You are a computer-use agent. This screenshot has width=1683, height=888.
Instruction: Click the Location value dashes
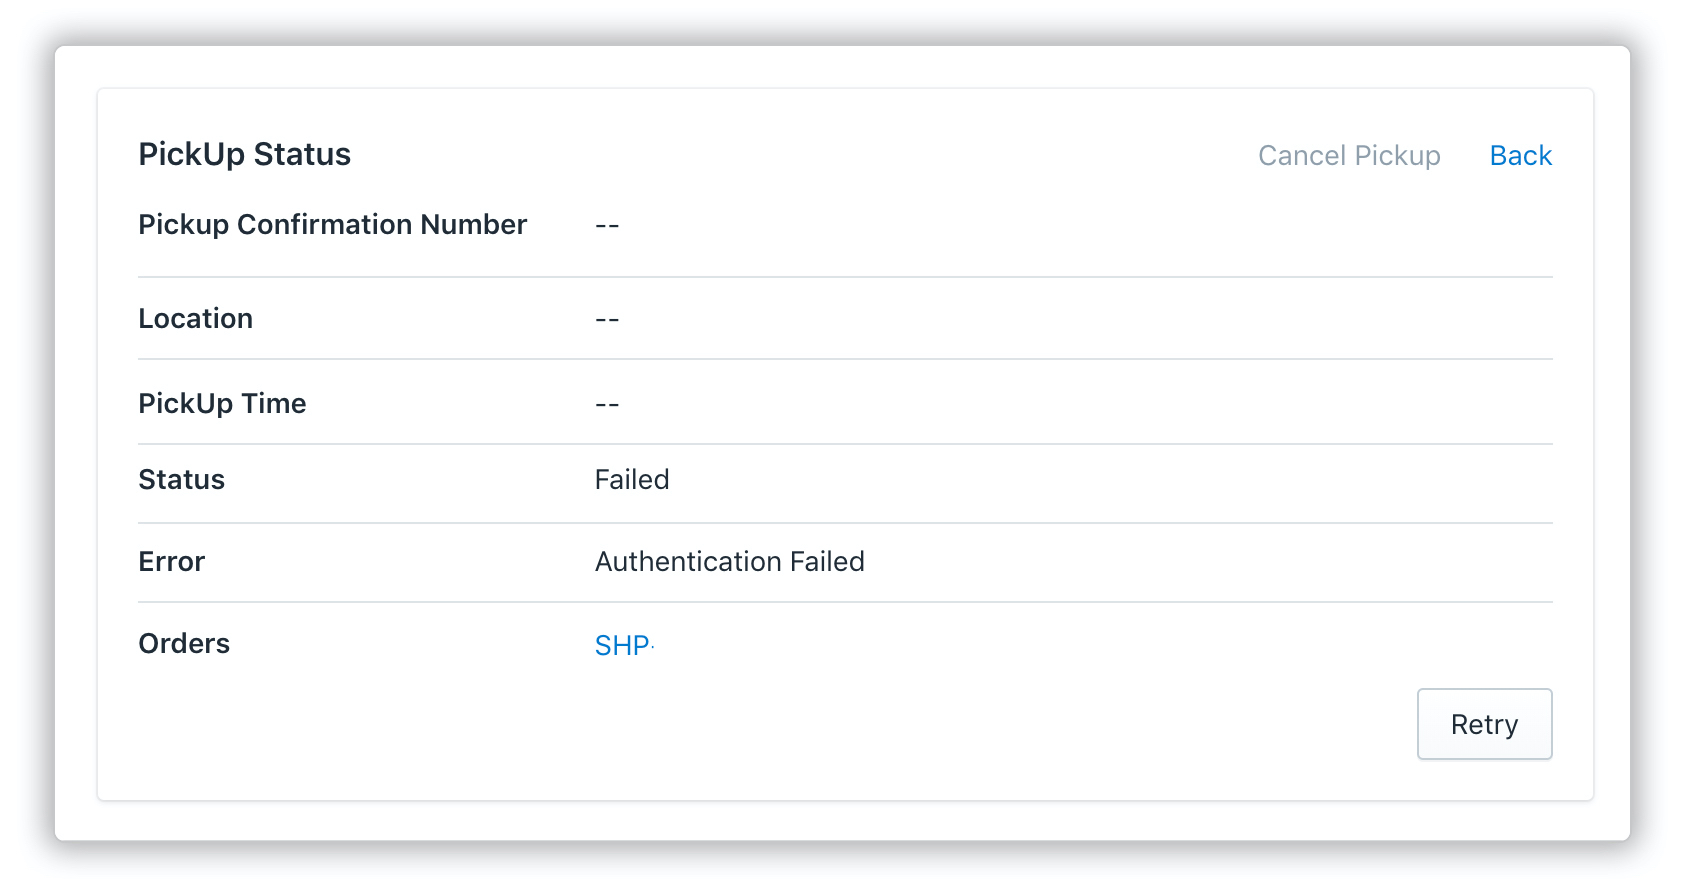click(606, 318)
